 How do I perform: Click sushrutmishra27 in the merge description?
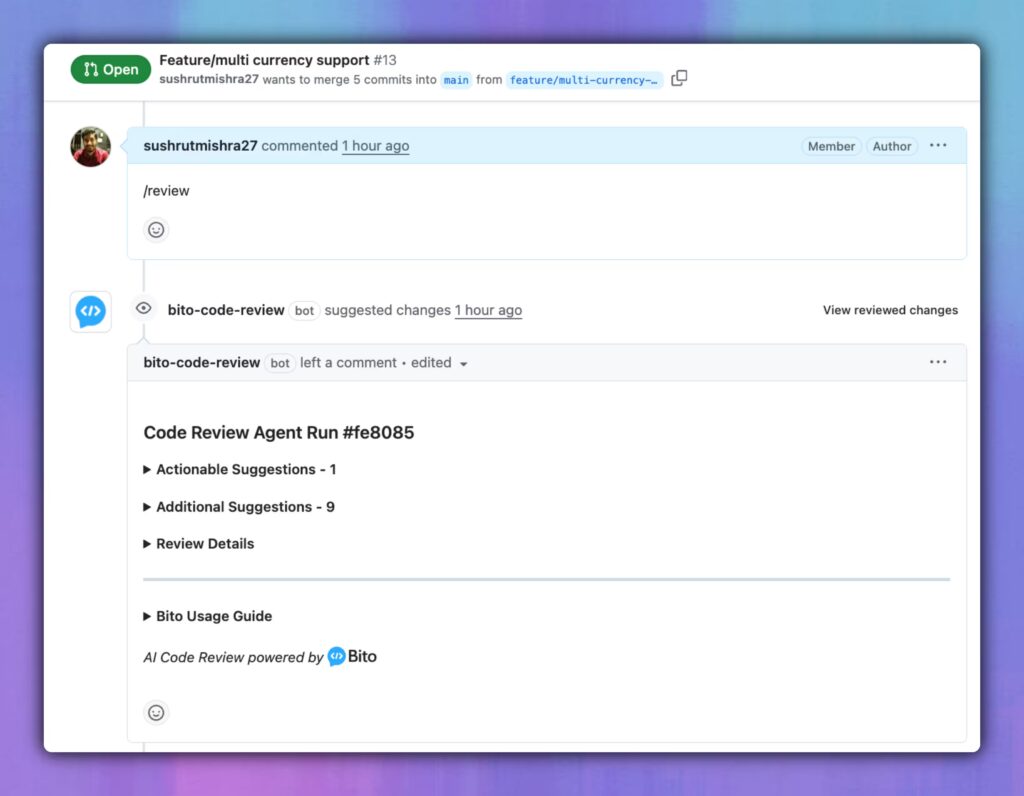(x=209, y=80)
